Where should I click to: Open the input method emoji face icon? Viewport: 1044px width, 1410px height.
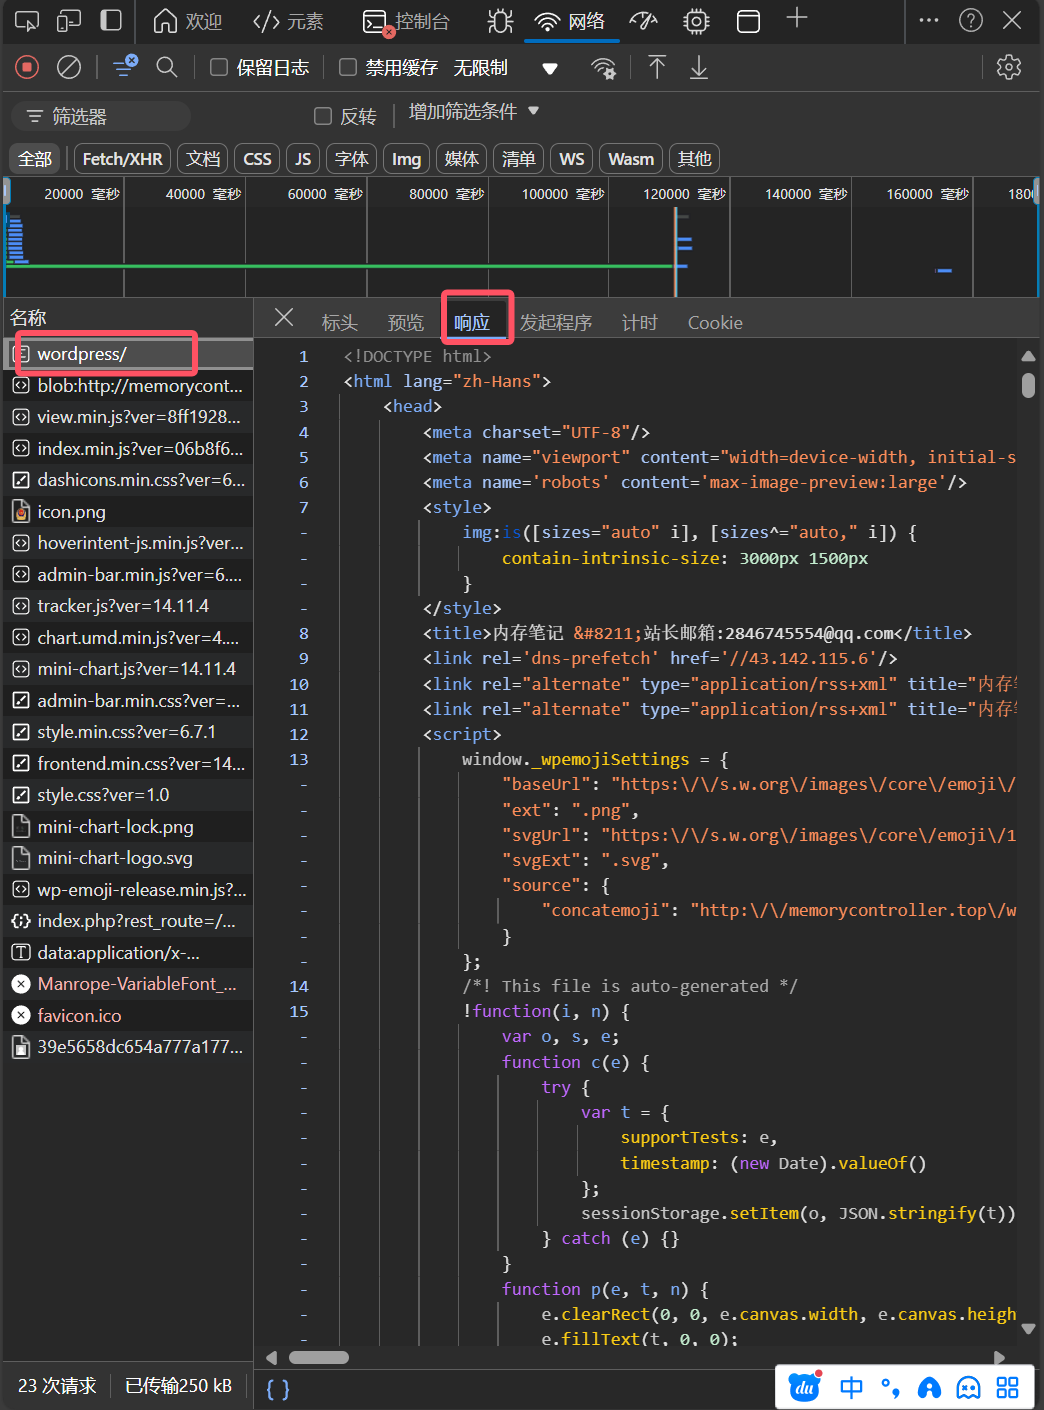pyautogui.click(x=969, y=1387)
